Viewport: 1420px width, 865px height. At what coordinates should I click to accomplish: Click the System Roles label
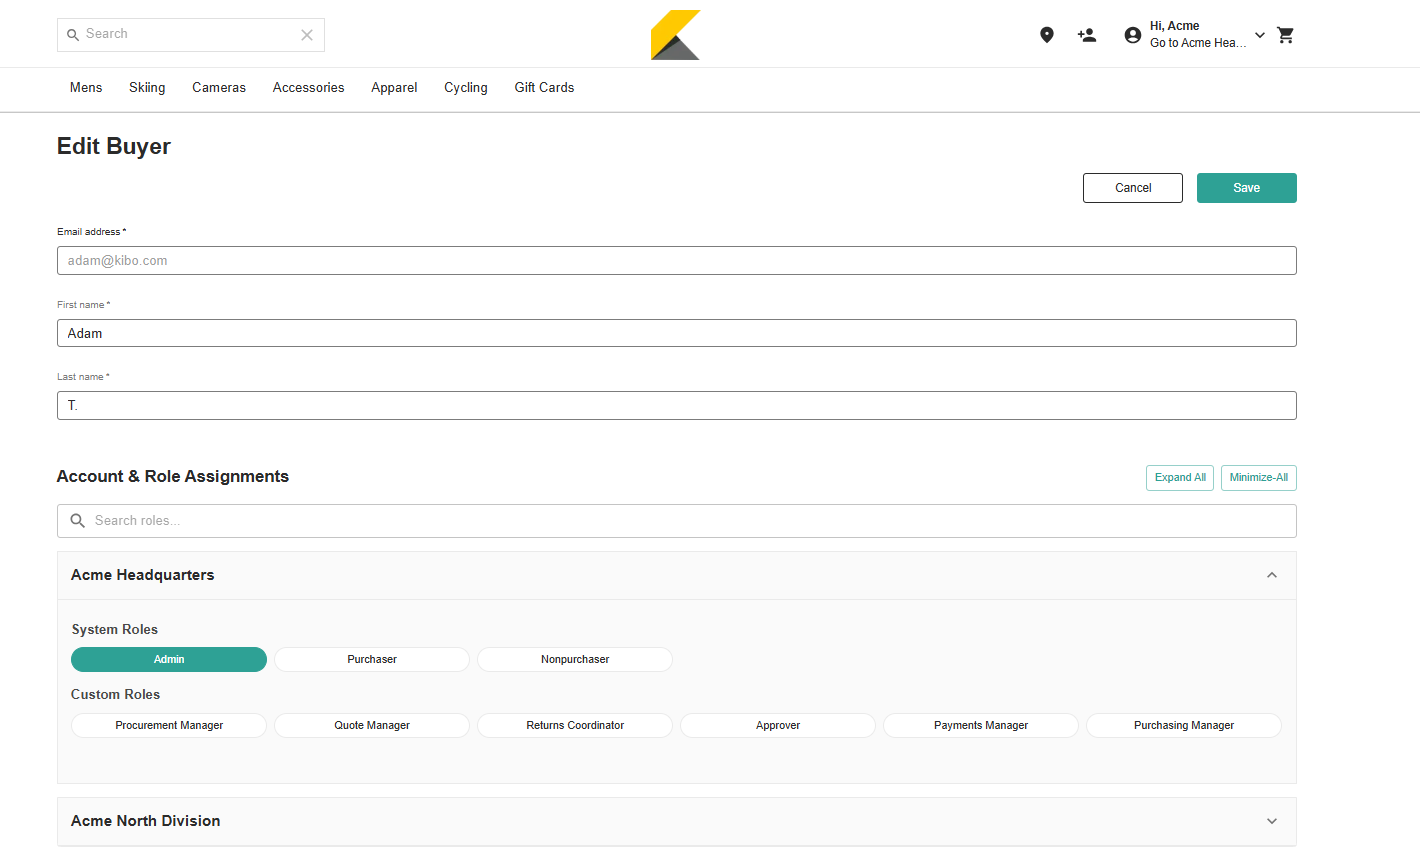(x=115, y=630)
